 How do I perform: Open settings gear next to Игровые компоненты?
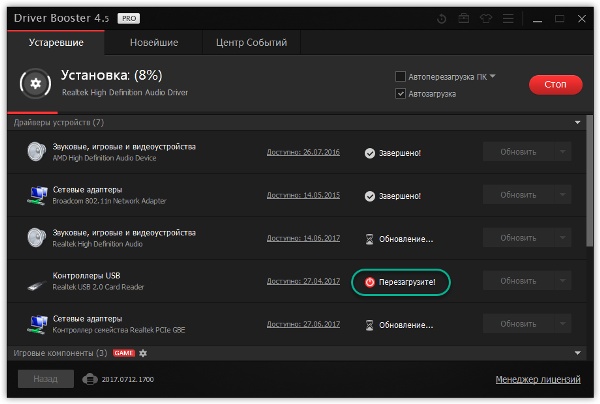[x=143, y=353]
